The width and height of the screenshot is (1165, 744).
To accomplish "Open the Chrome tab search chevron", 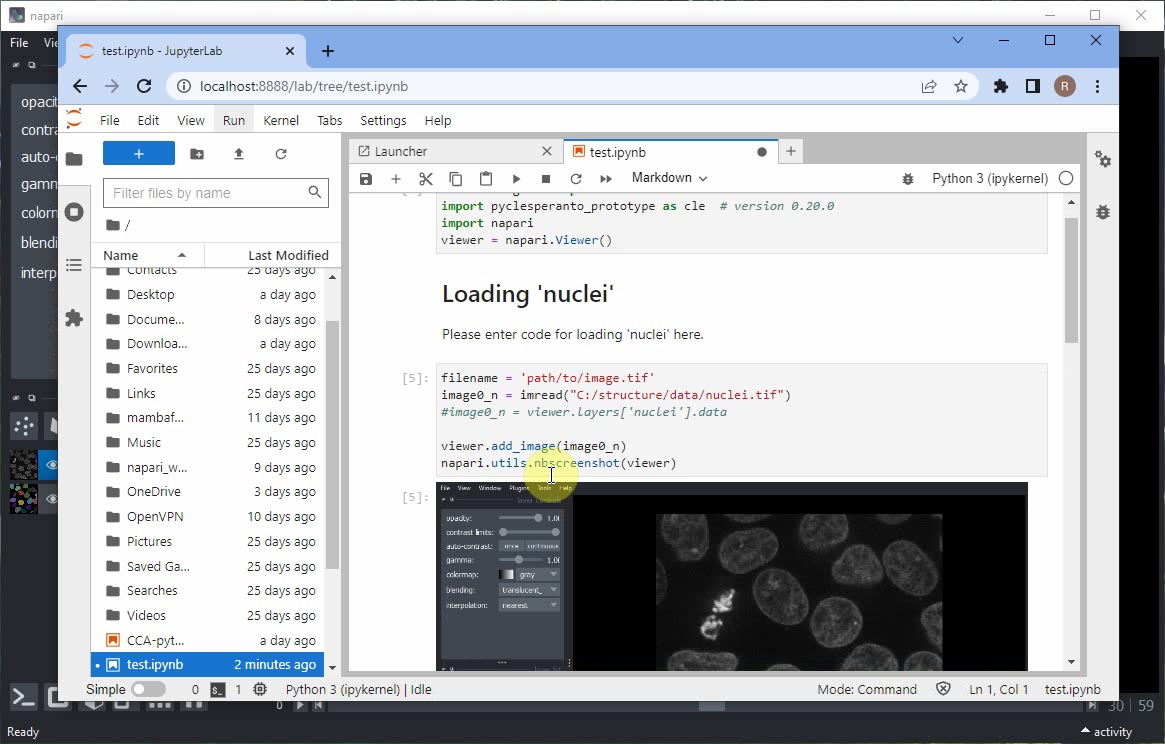I will pos(958,41).
